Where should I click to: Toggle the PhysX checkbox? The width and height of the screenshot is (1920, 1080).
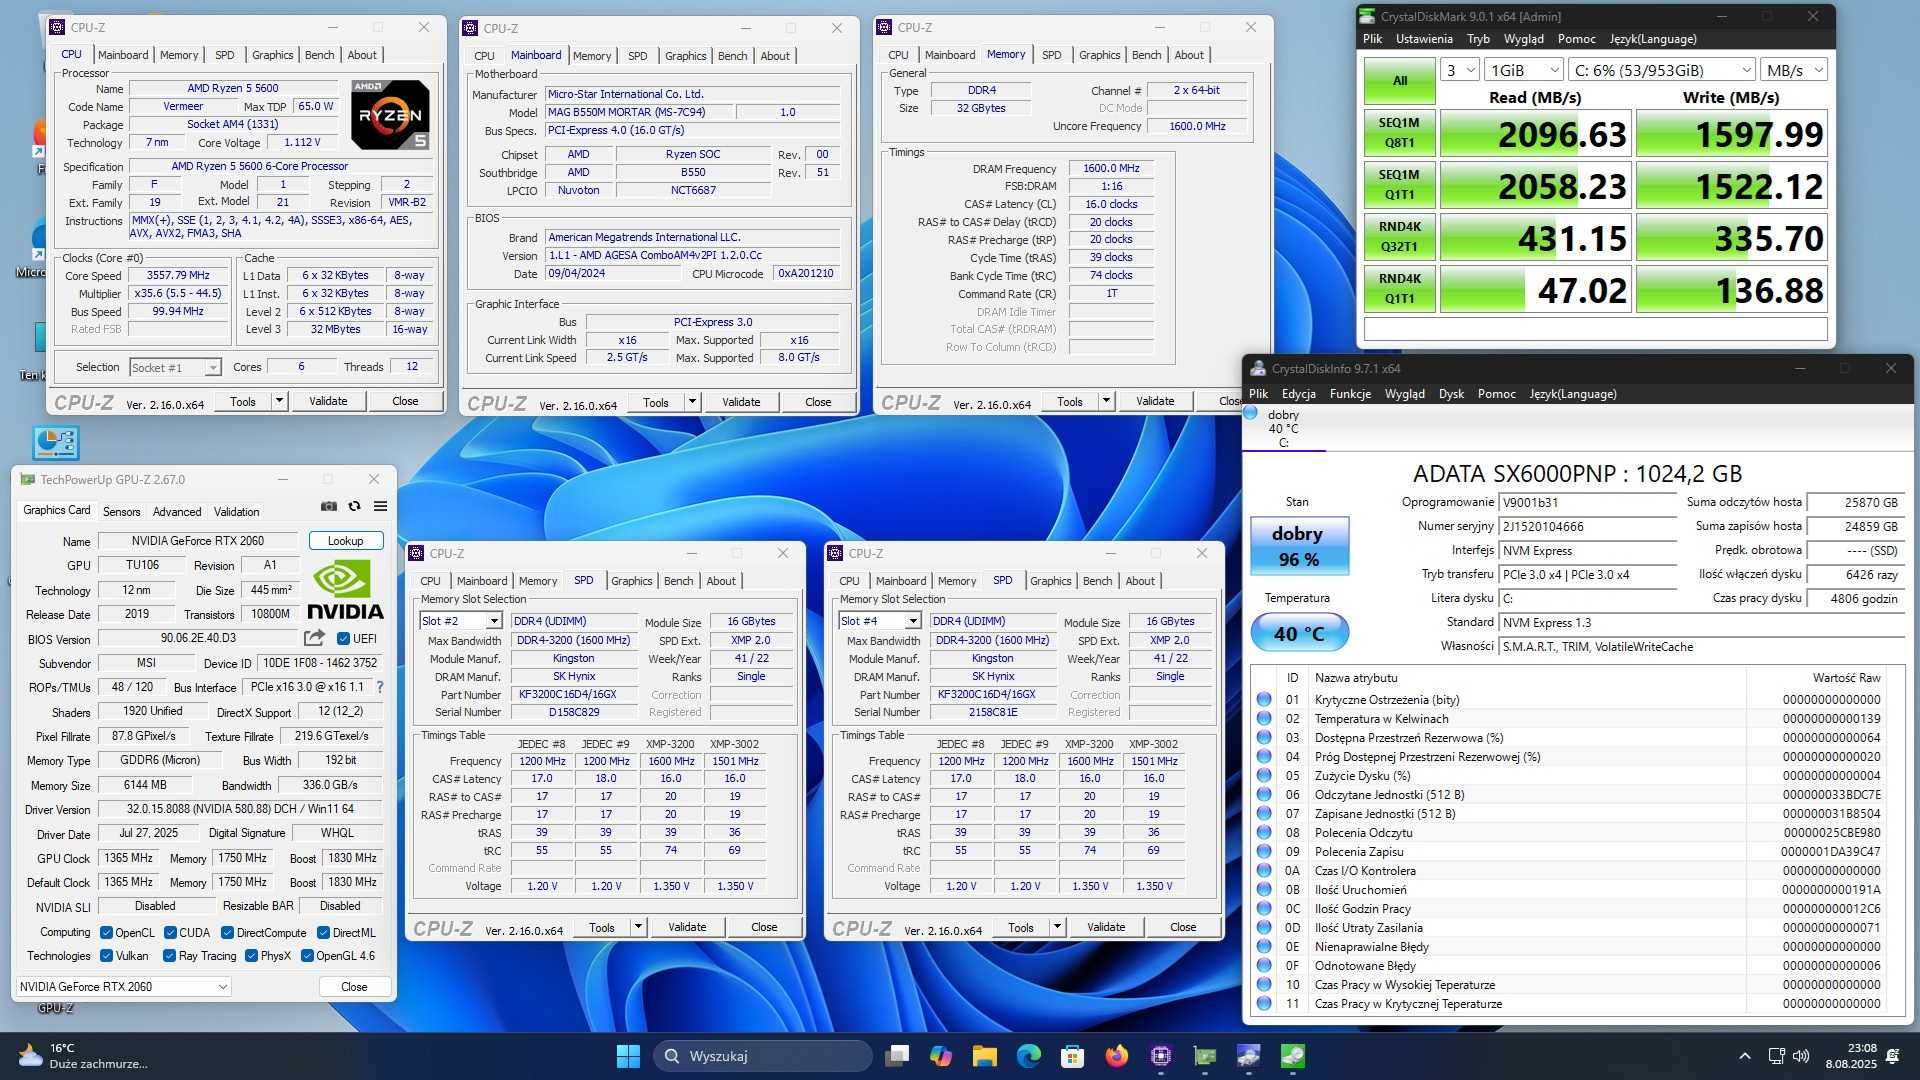point(251,956)
